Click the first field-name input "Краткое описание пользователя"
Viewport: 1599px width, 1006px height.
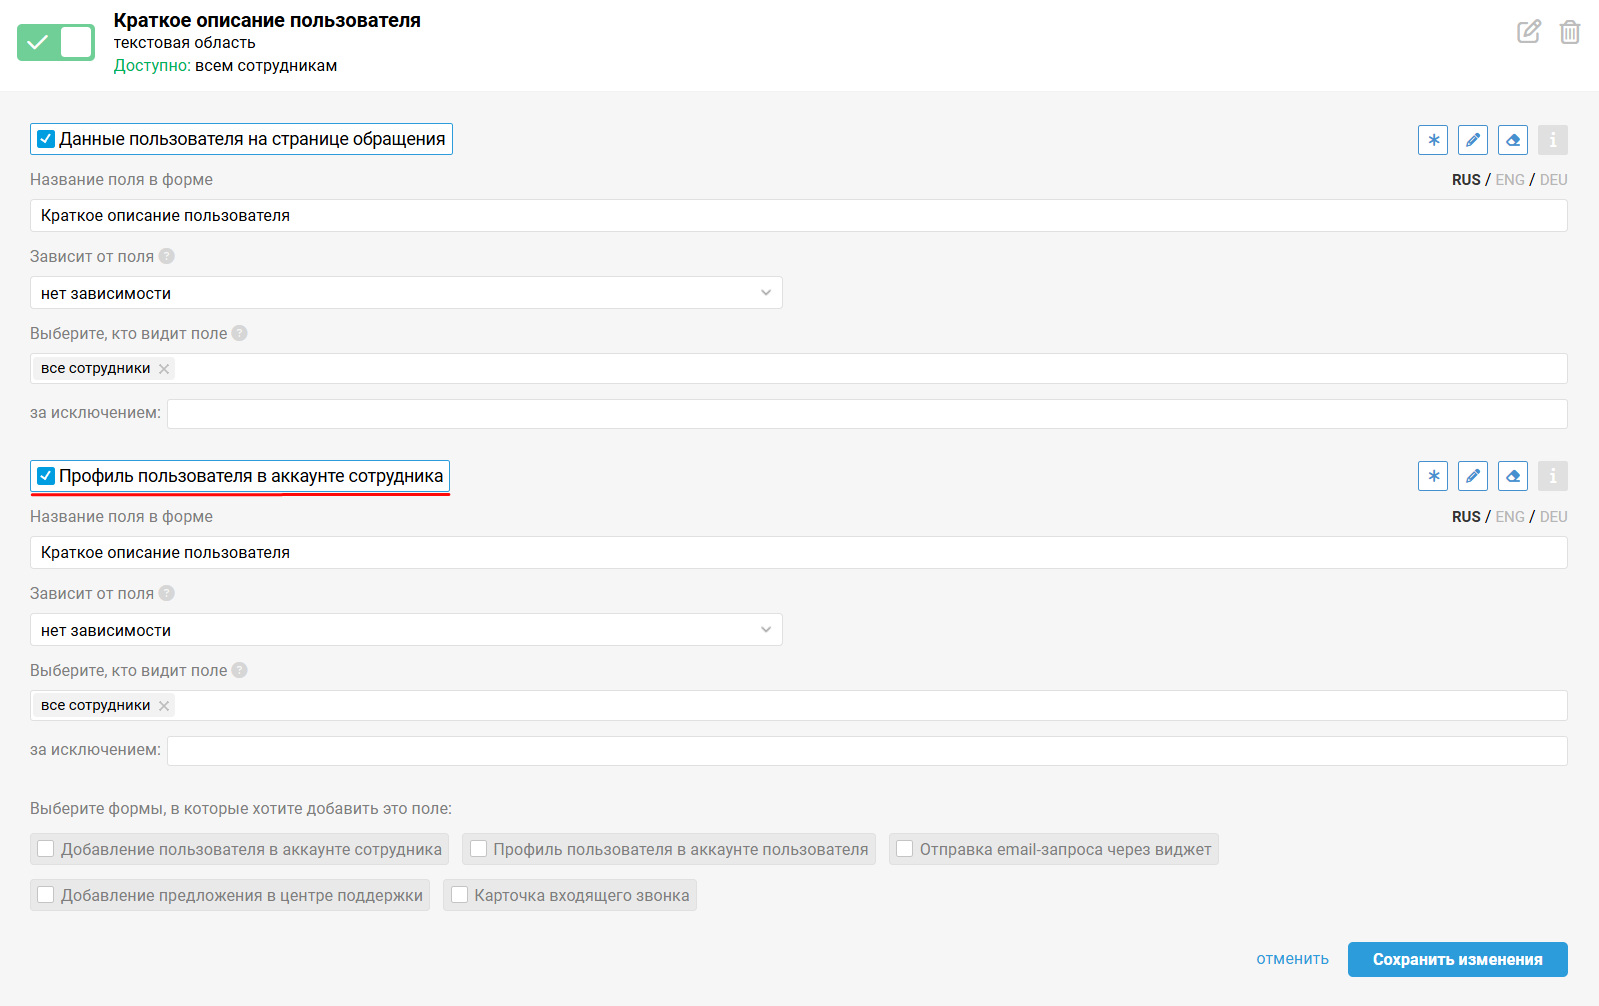(799, 216)
